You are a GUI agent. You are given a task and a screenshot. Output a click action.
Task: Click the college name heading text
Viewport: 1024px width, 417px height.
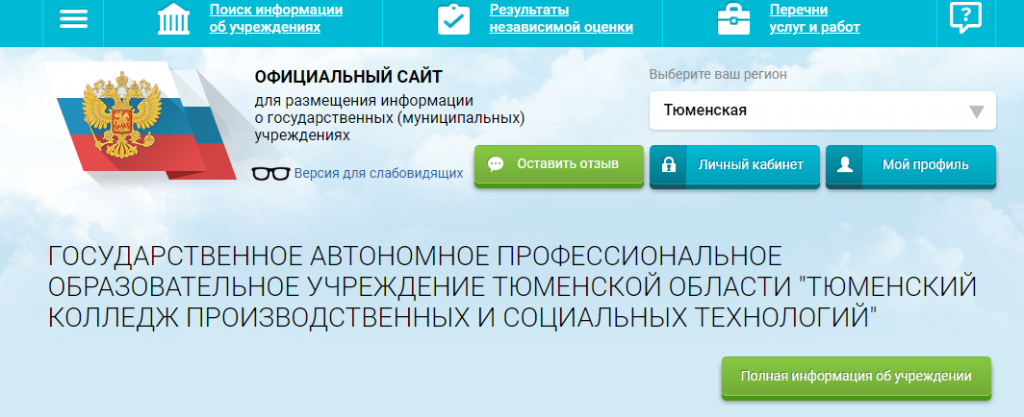pos(512,286)
